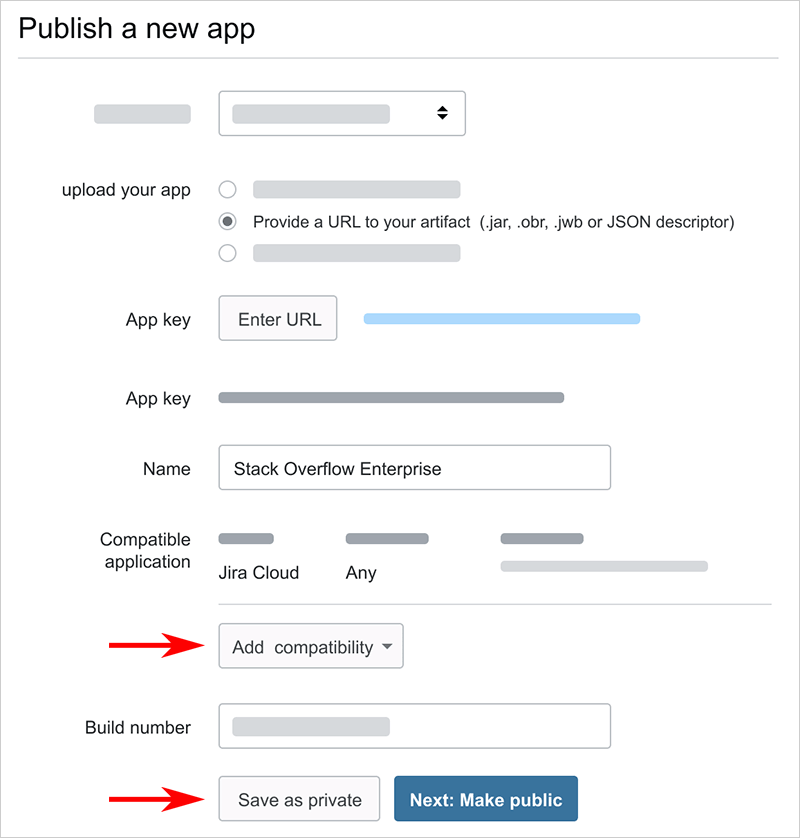Select the 'Provide a URL to your artifact' radio
800x838 pixels.
tap(228, 221)
